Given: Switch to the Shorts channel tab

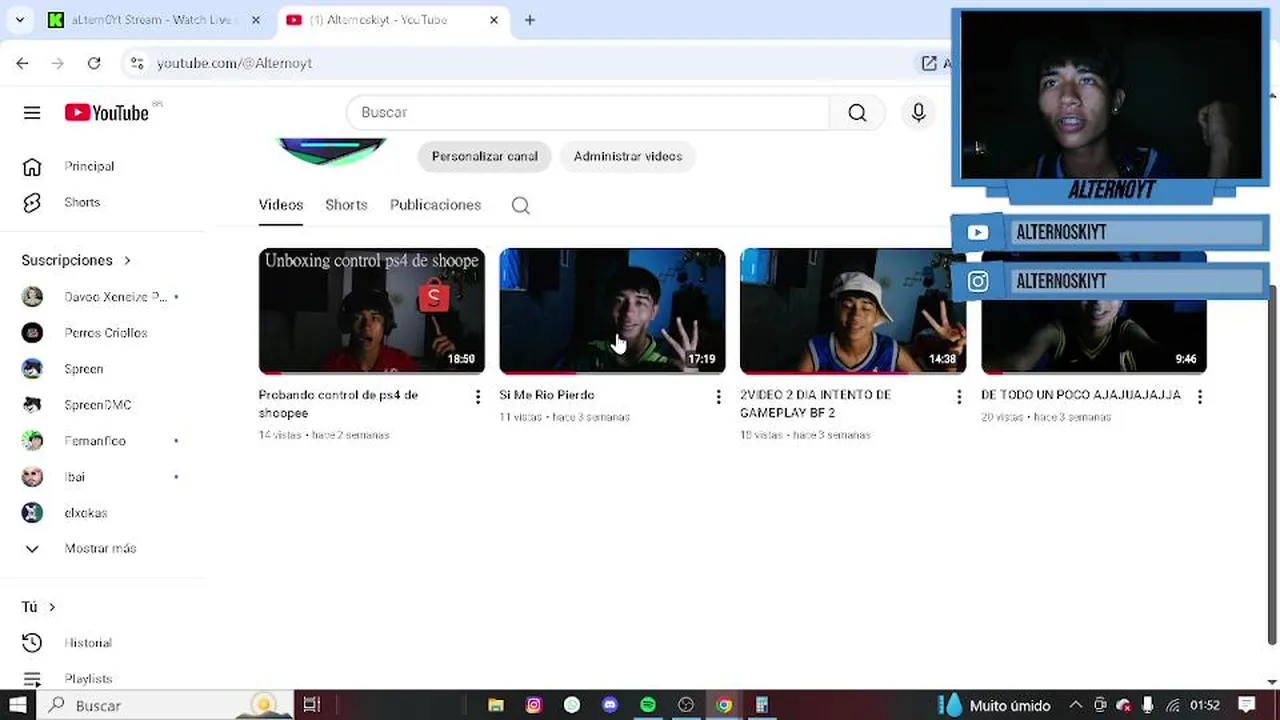Looking at the screenshot, I should click(x=346, y=205).
